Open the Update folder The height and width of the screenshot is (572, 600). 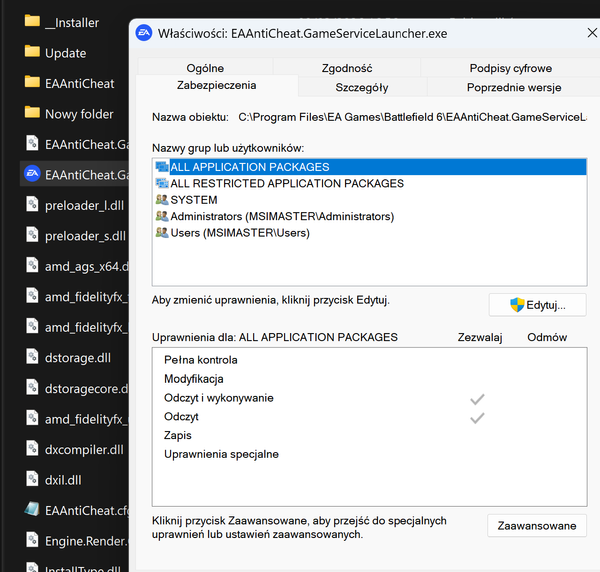click(65, 53)
